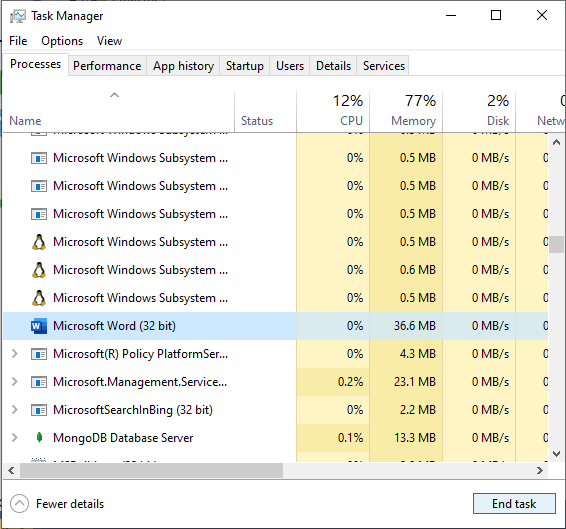Image resolution: width=566 pixels, height=529 pixels.
Task: Maximize the Task Manager window
Action: [x=496, y=16]
